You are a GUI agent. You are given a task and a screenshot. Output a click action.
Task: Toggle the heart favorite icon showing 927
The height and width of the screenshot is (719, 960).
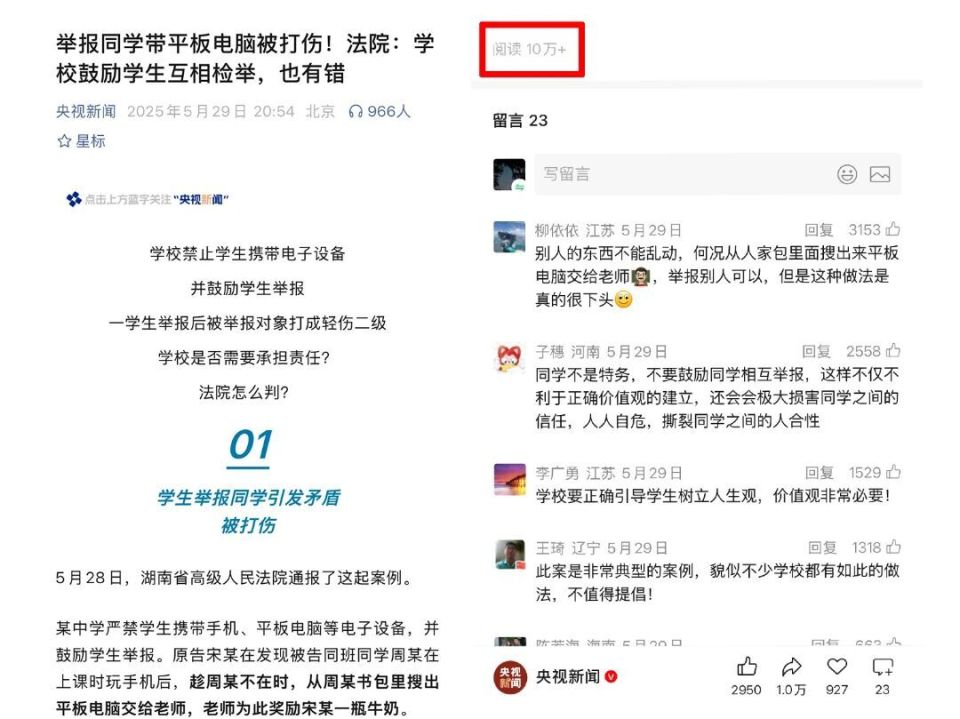click(837, 666)
